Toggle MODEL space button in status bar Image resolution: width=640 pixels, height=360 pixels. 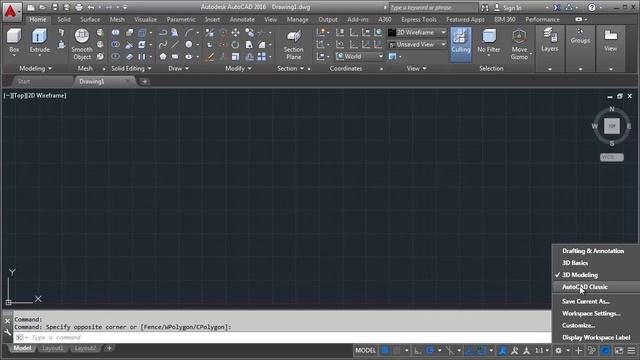point(365,351)
